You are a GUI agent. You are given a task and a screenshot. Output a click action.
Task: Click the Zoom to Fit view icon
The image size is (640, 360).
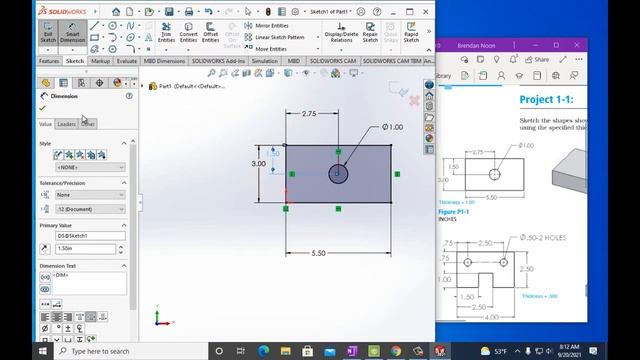(211, 73)
